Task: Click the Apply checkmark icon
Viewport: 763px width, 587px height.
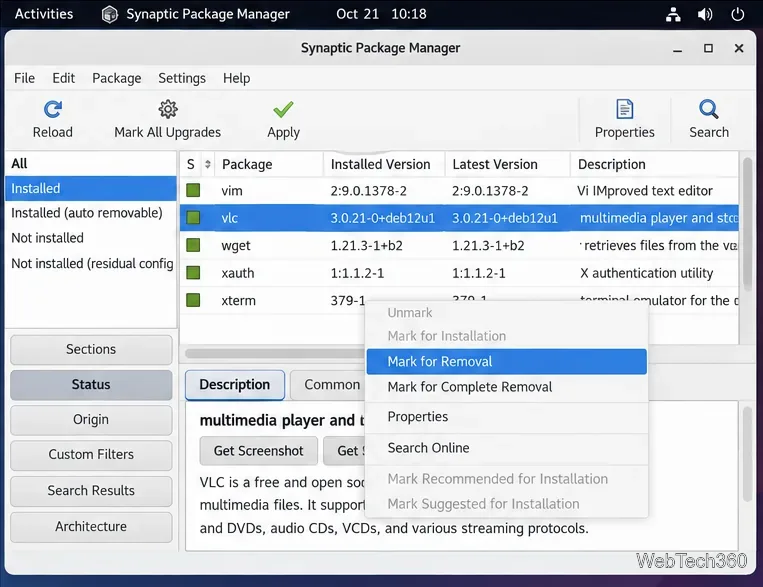Action: [x=283, y=110]
